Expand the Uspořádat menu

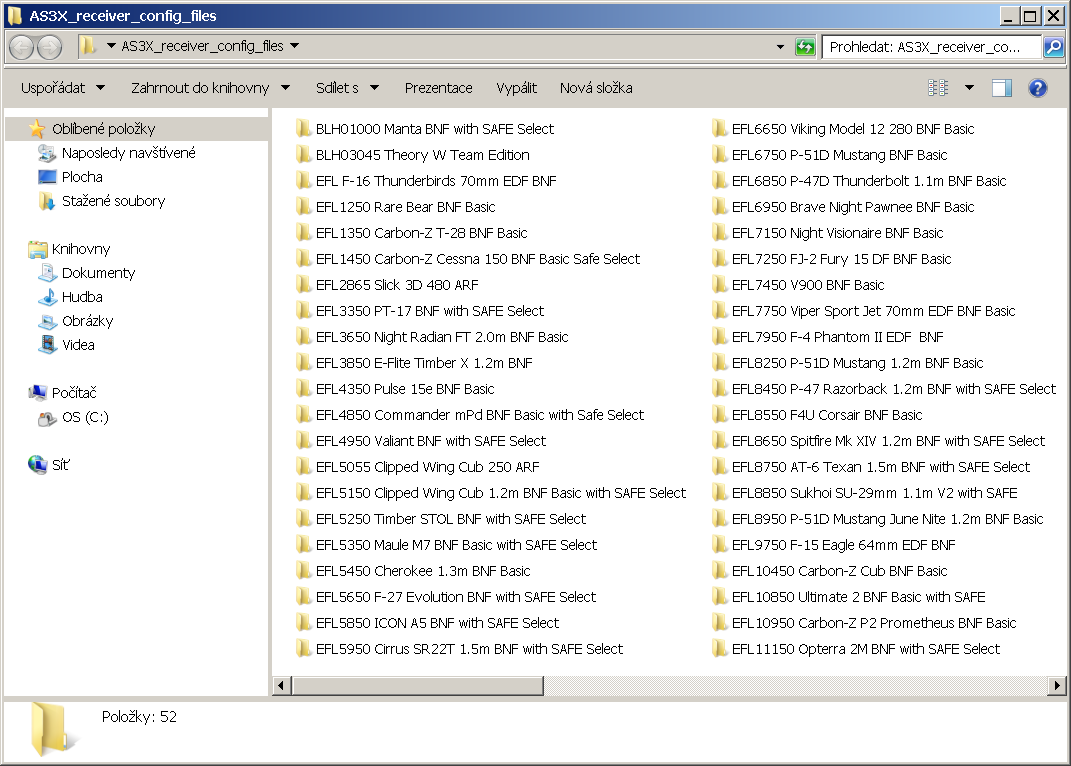62,88
